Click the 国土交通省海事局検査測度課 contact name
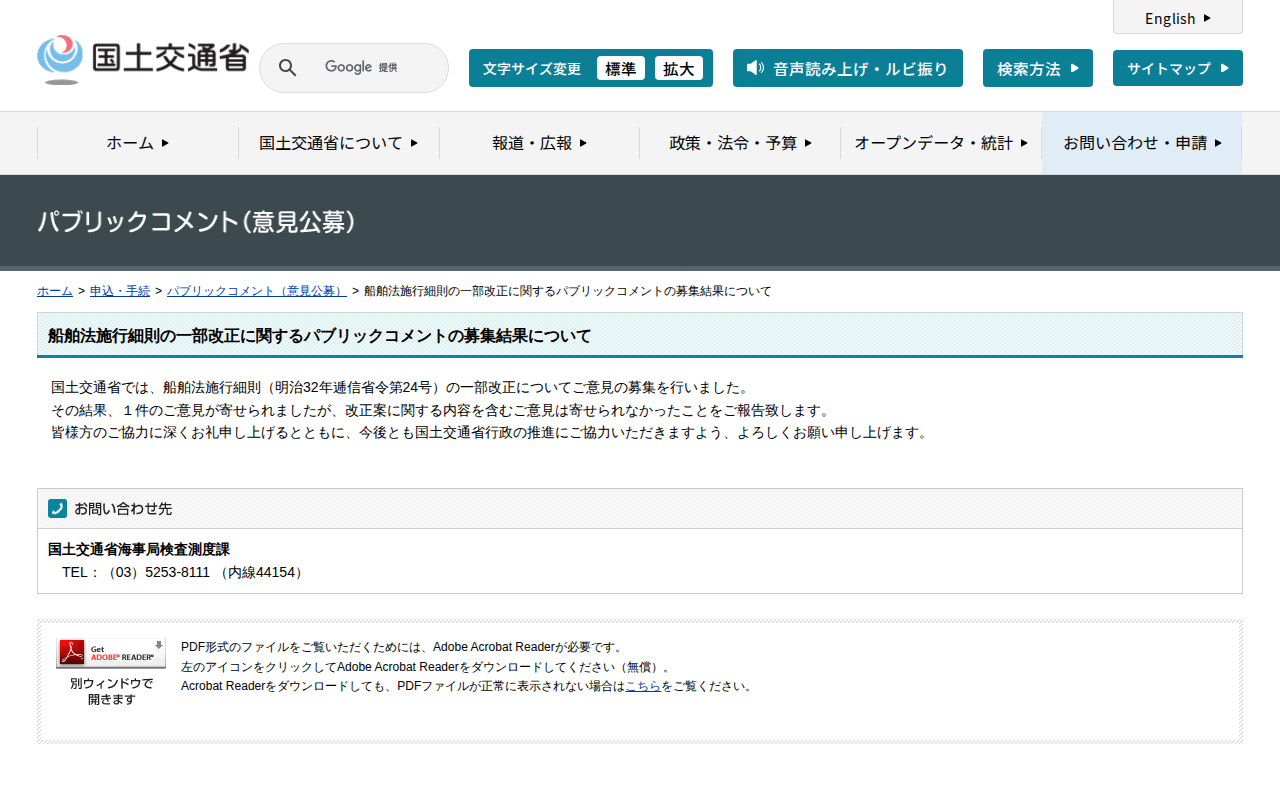This screenshot has height=800, width=1280. pos(139,549)
